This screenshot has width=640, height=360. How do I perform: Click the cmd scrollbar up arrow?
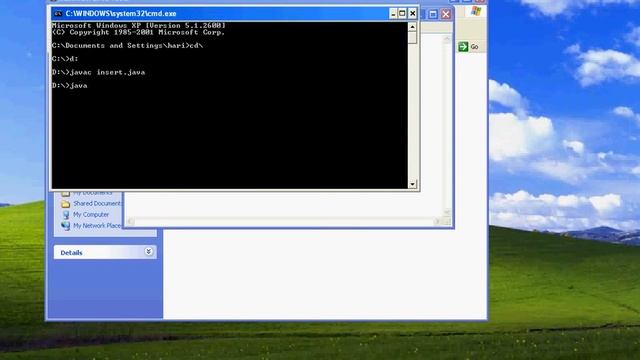(412, 27)
